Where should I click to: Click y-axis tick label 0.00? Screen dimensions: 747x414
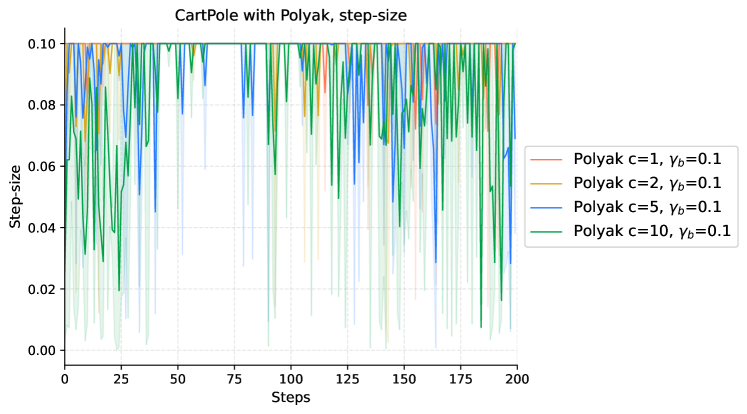point(42,350)
